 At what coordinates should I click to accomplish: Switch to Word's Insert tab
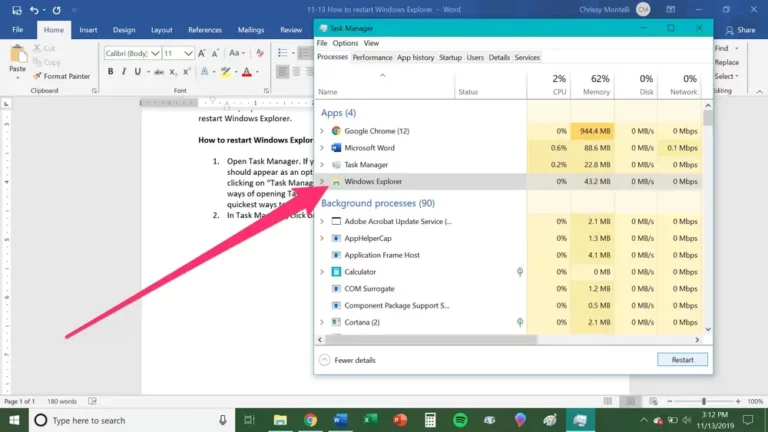[x=88, y=30]
